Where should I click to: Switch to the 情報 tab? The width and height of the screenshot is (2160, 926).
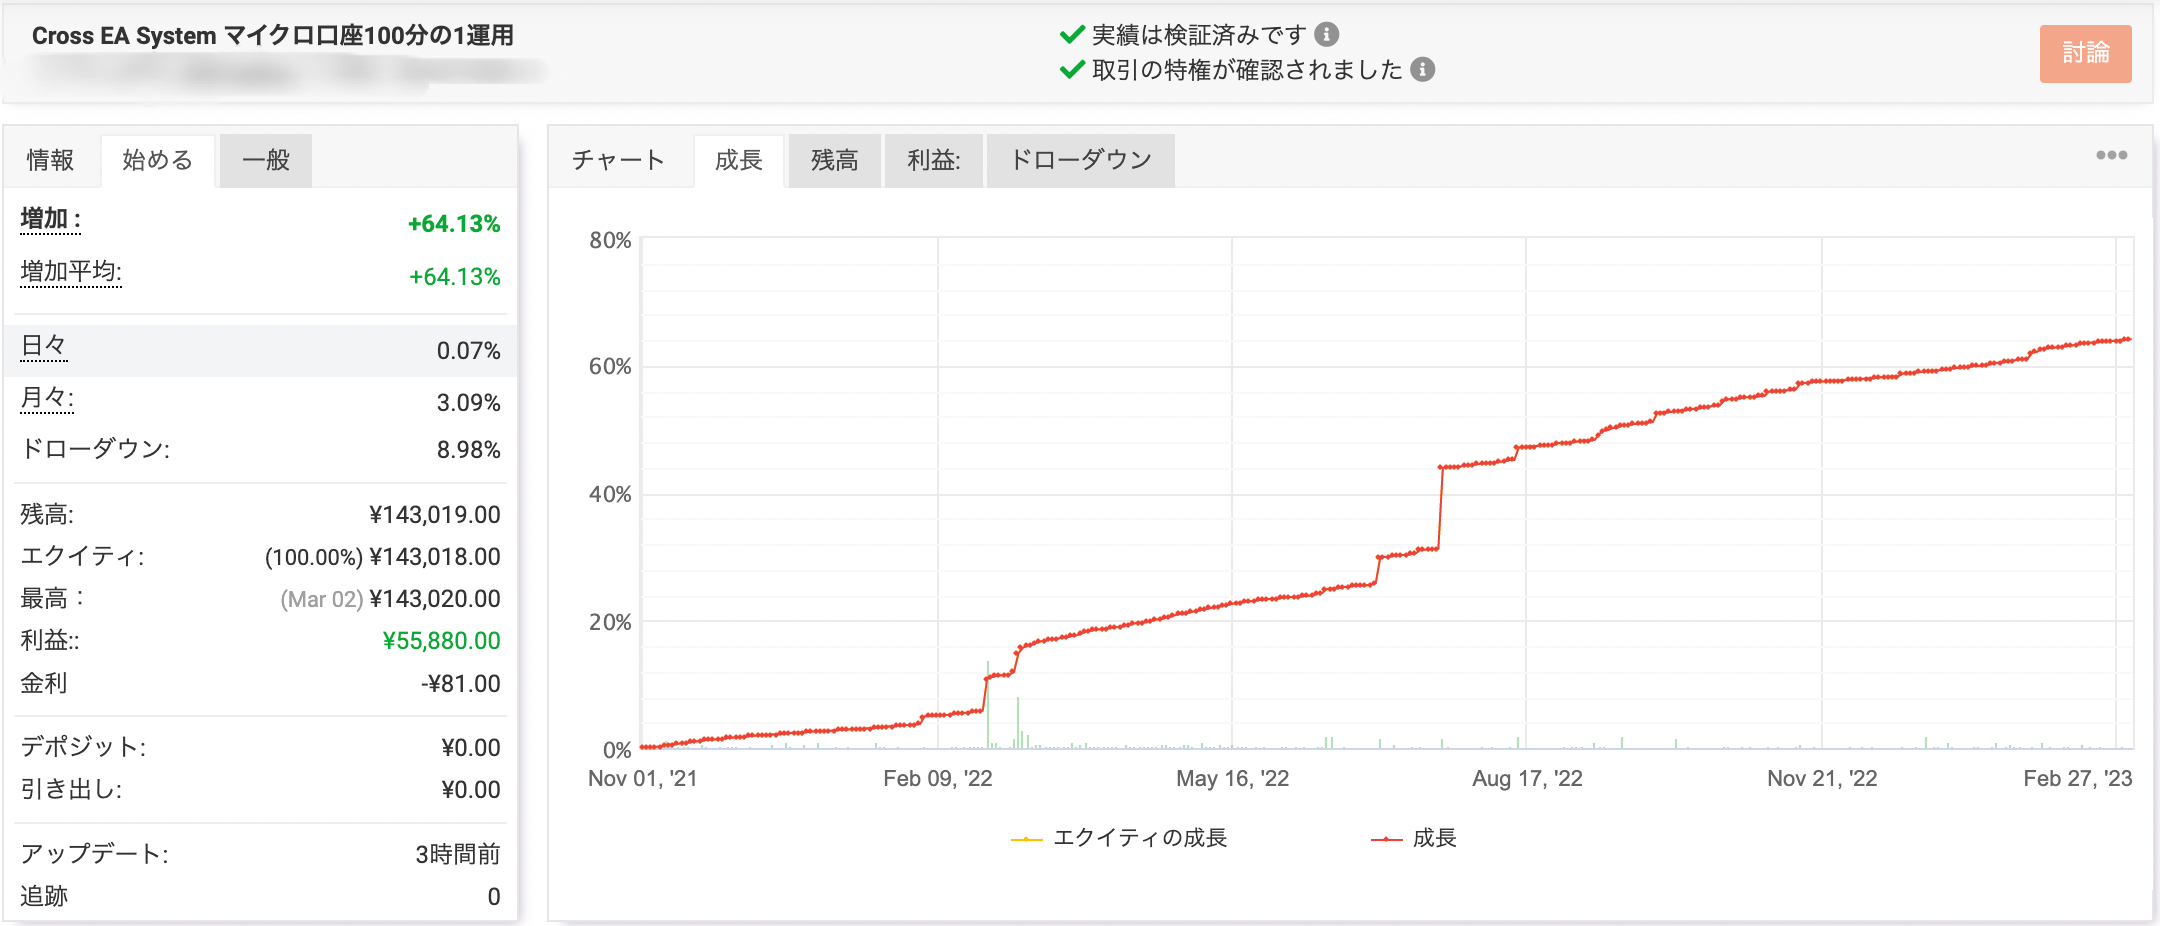[x=50, y=160]
